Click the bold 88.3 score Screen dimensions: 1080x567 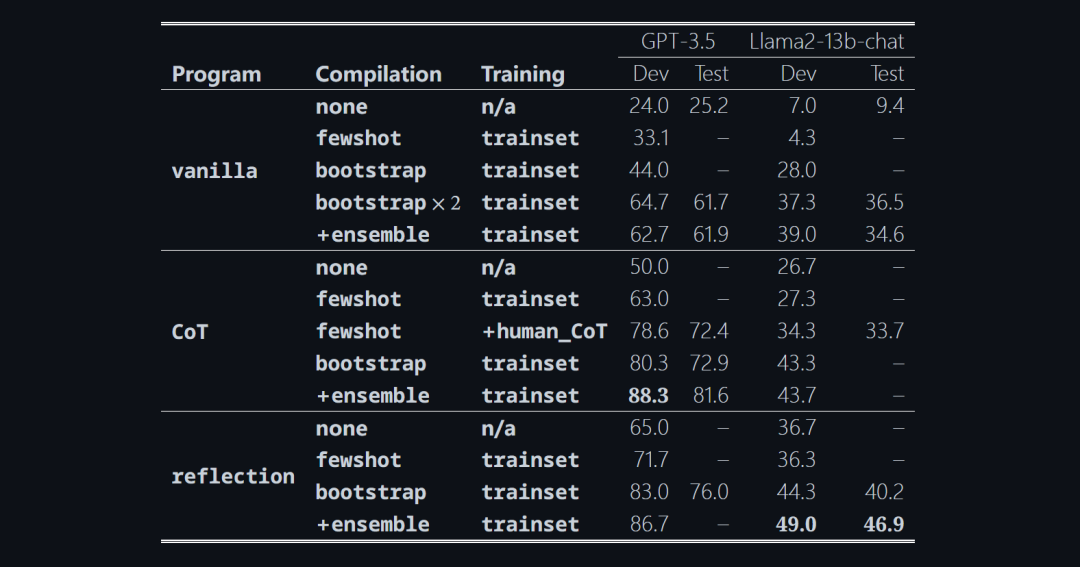[648, 395]
